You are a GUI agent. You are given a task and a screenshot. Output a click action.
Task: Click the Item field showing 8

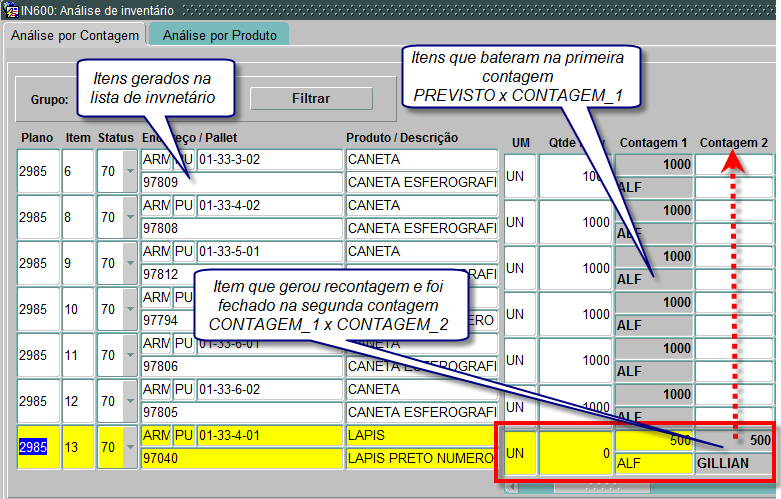coord(78,217)
